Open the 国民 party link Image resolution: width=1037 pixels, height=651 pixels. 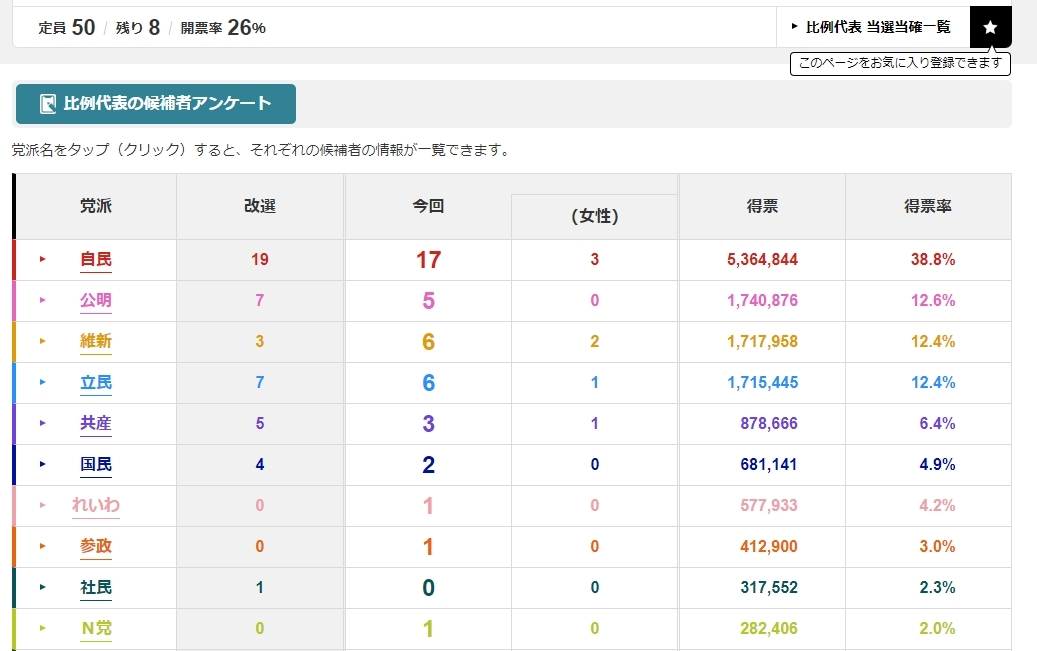pos(96,464)
